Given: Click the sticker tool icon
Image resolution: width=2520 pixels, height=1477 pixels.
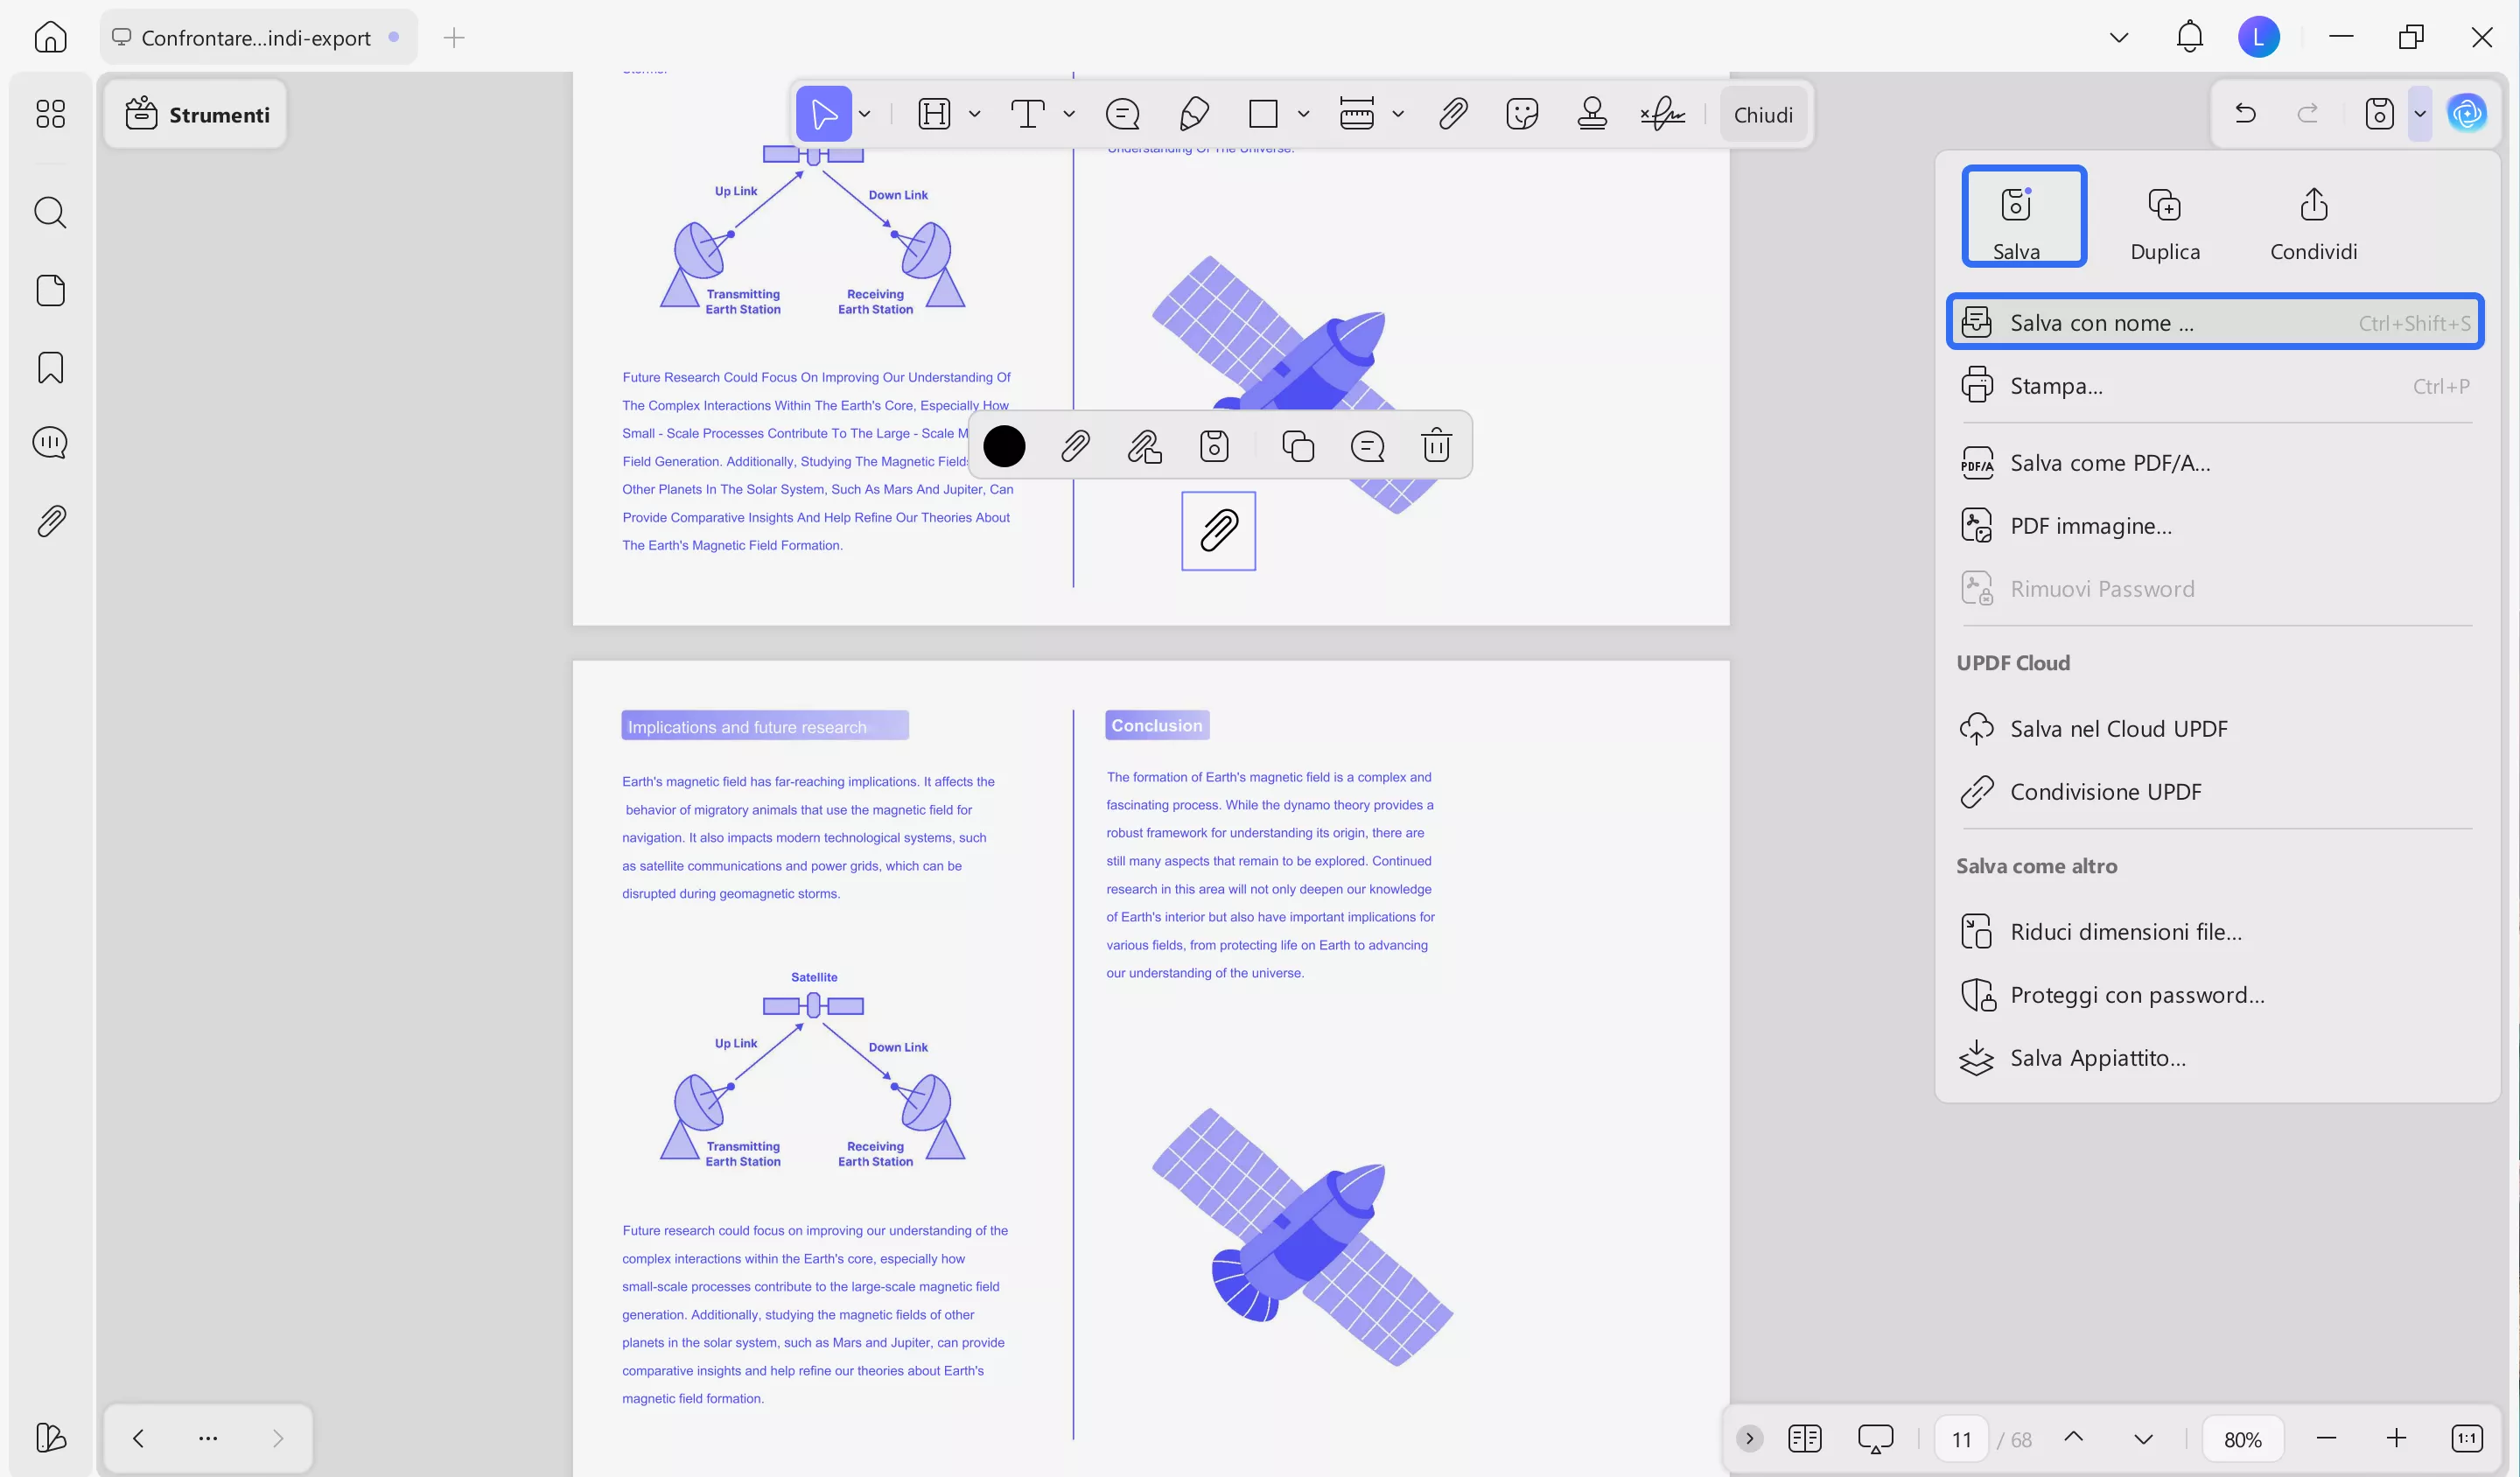Looking at the screenshot, I should point(1521,114).
